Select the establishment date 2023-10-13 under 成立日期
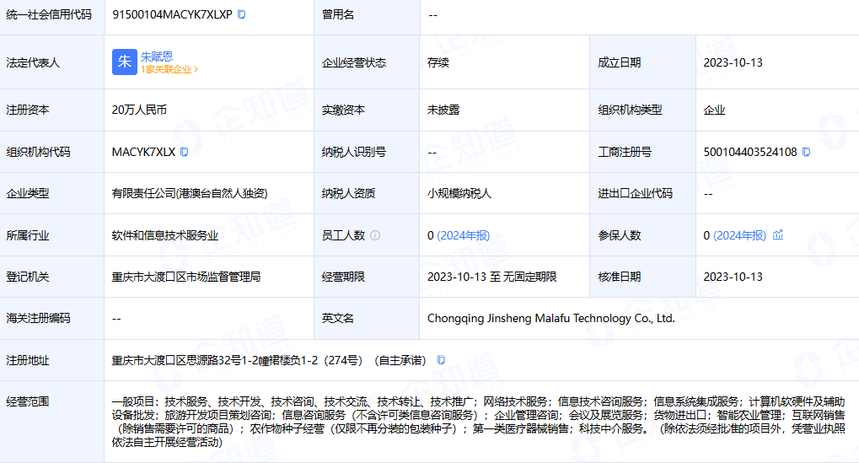Screen dimensions: 859x463 click(x=733, y=62)
